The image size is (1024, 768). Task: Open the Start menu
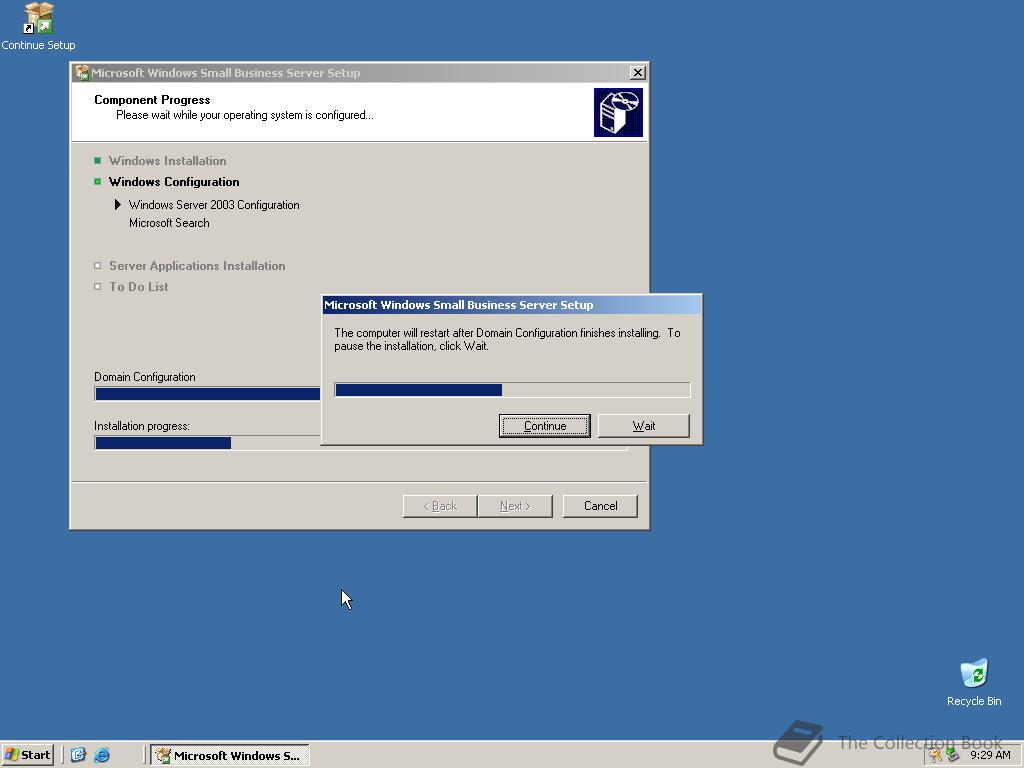click(27, 755)
